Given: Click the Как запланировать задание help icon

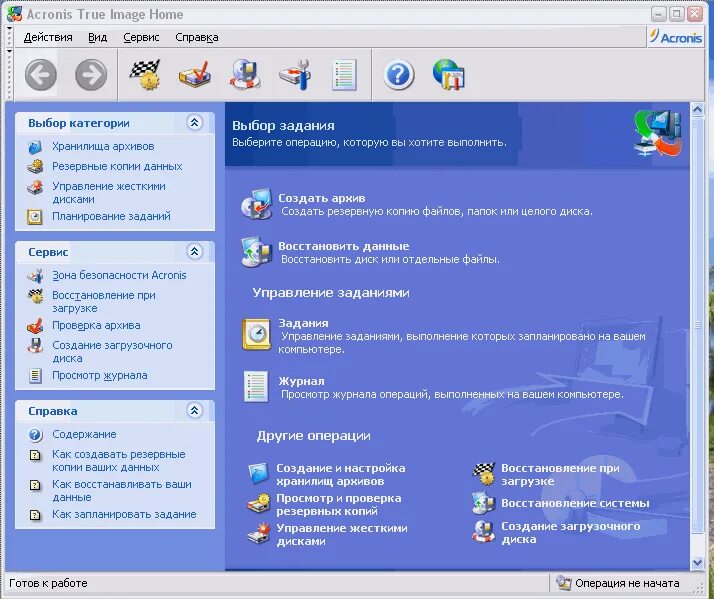Looking at the screenshot, I should click(x=35, y=515).
